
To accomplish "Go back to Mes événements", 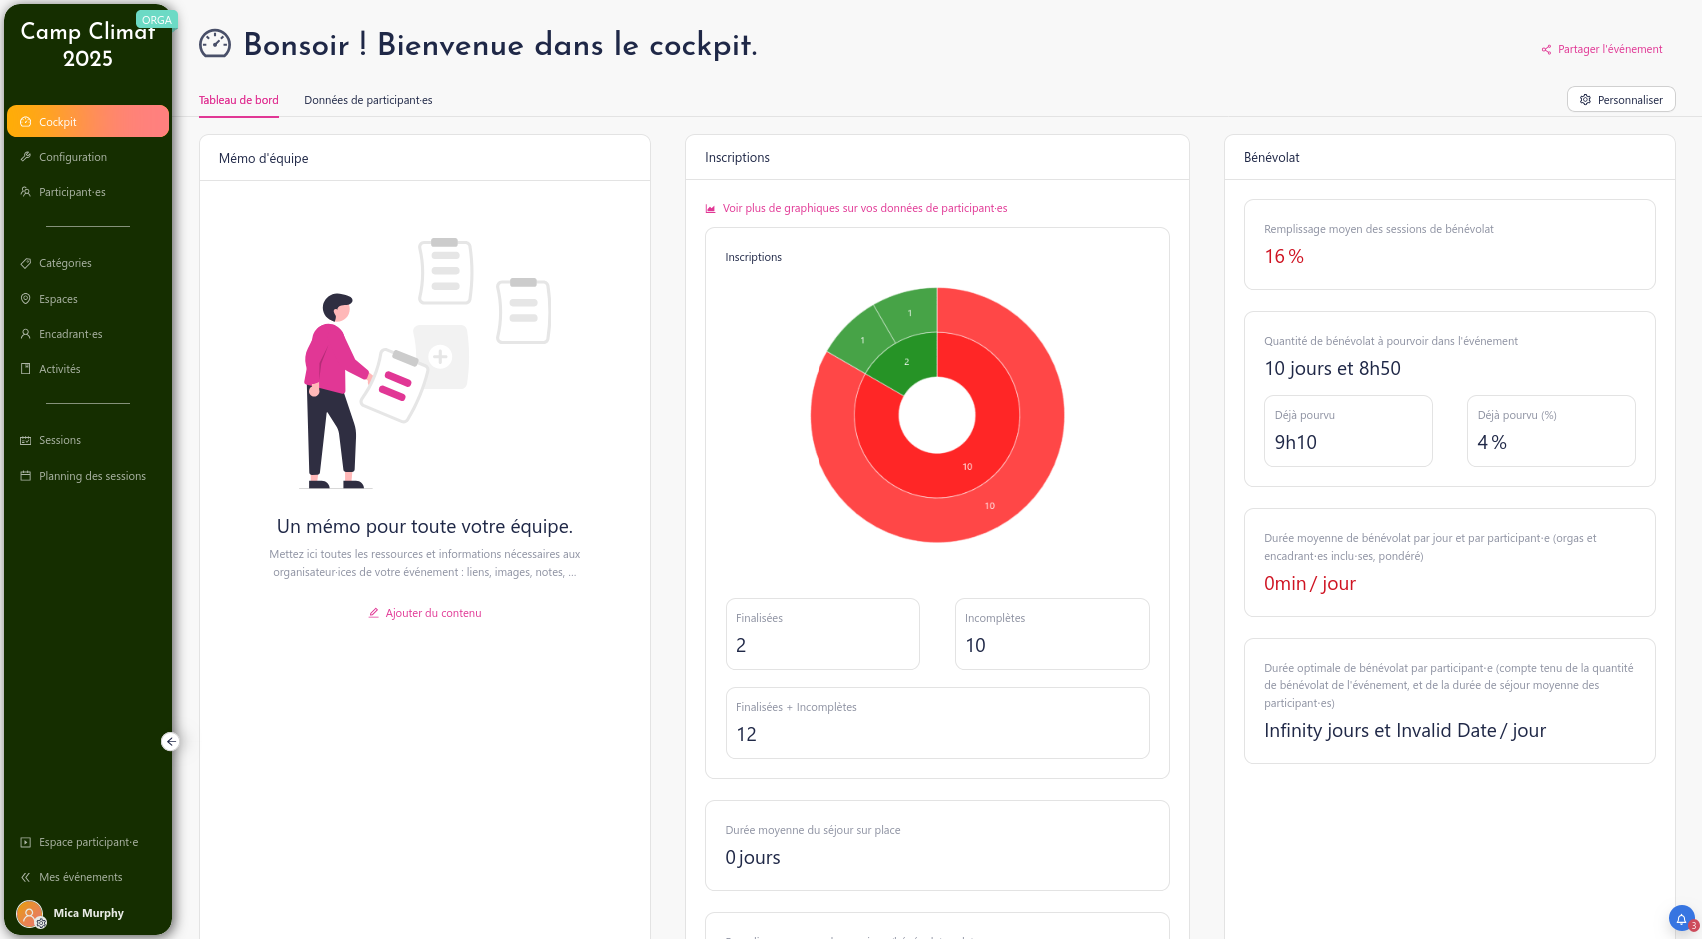I will point(80,877).
